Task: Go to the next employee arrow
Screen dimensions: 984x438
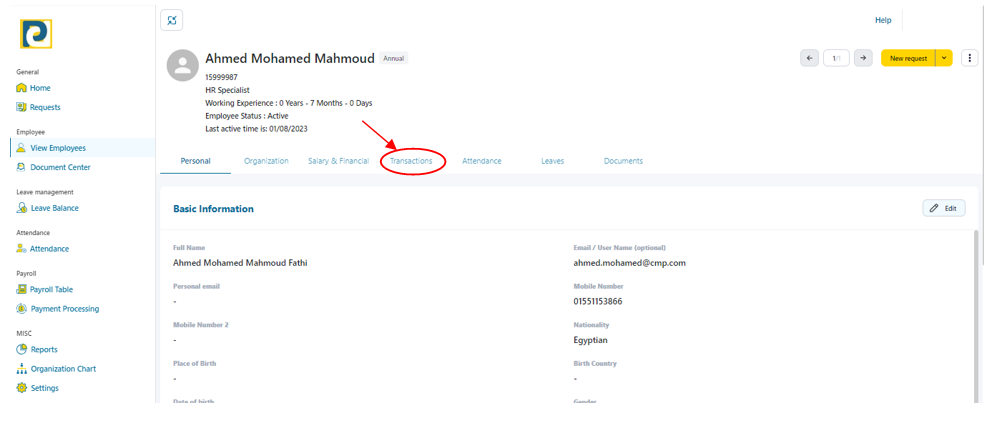Action: pos(862,58)
